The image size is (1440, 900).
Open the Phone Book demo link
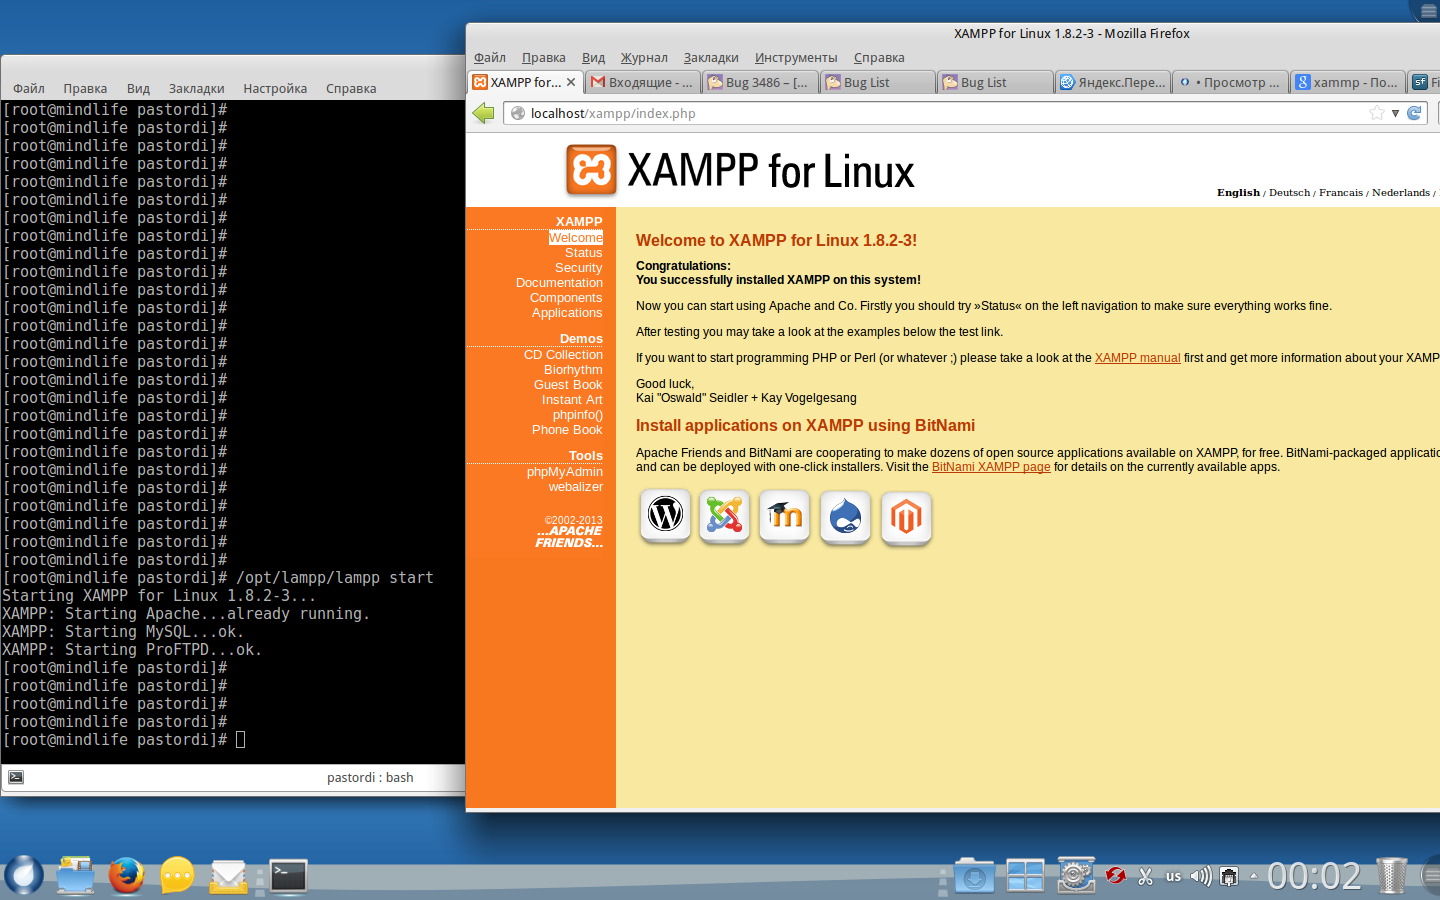[x=567, y=430]
